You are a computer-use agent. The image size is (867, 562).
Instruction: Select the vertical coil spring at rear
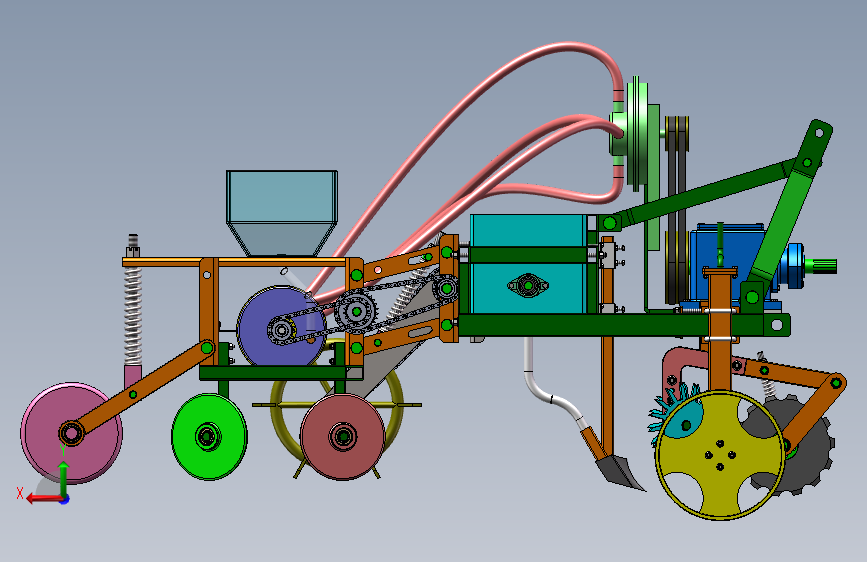(133, 316)
